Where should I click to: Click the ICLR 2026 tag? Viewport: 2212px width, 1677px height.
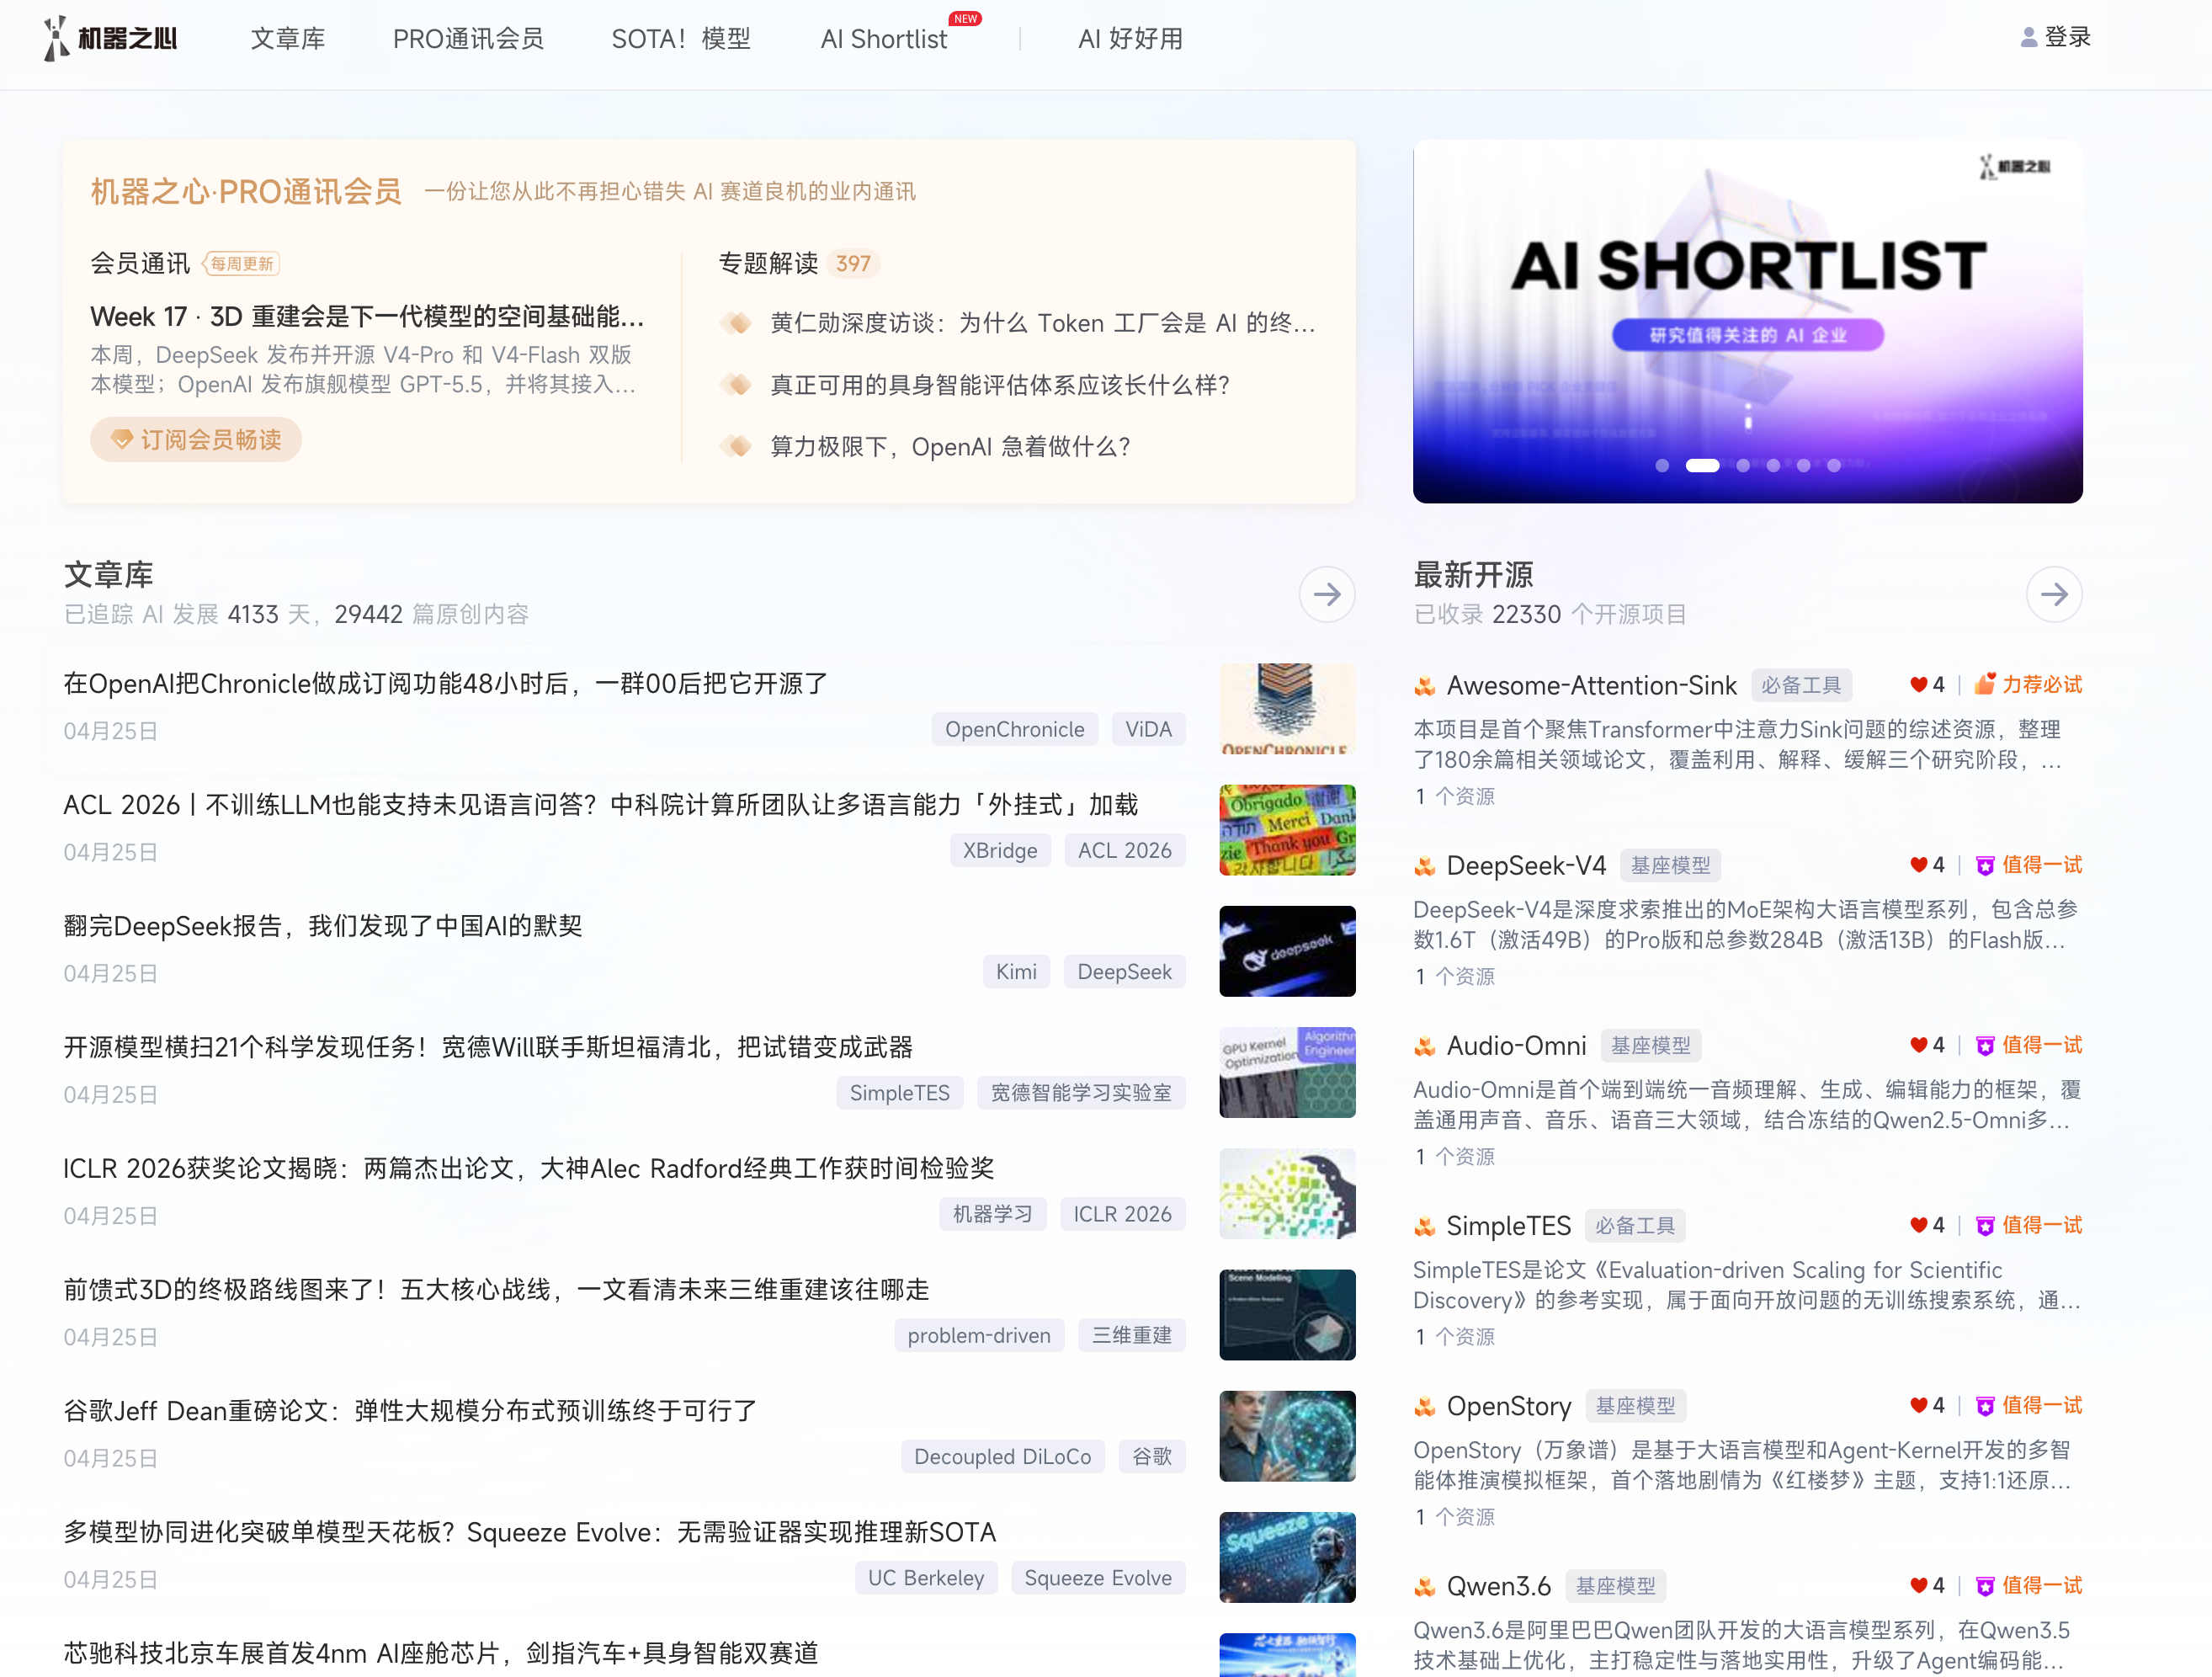[1122, 1214]
